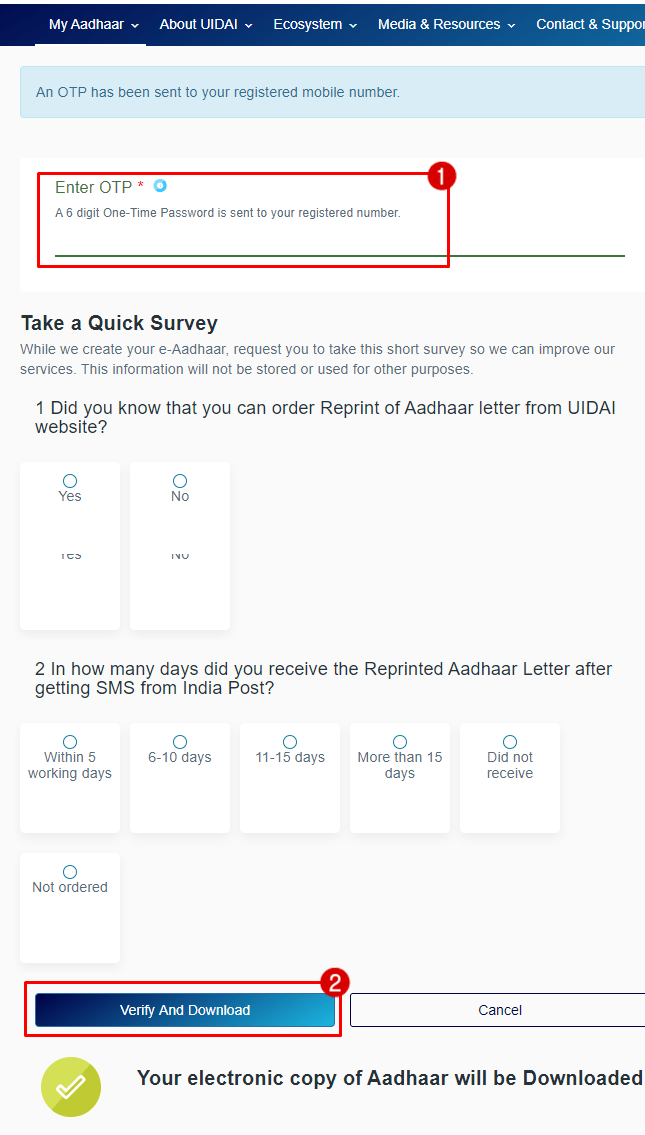Click the green checkmark success icon
This screenshot has width=645, height=1135.
(x=70, y=1087)
